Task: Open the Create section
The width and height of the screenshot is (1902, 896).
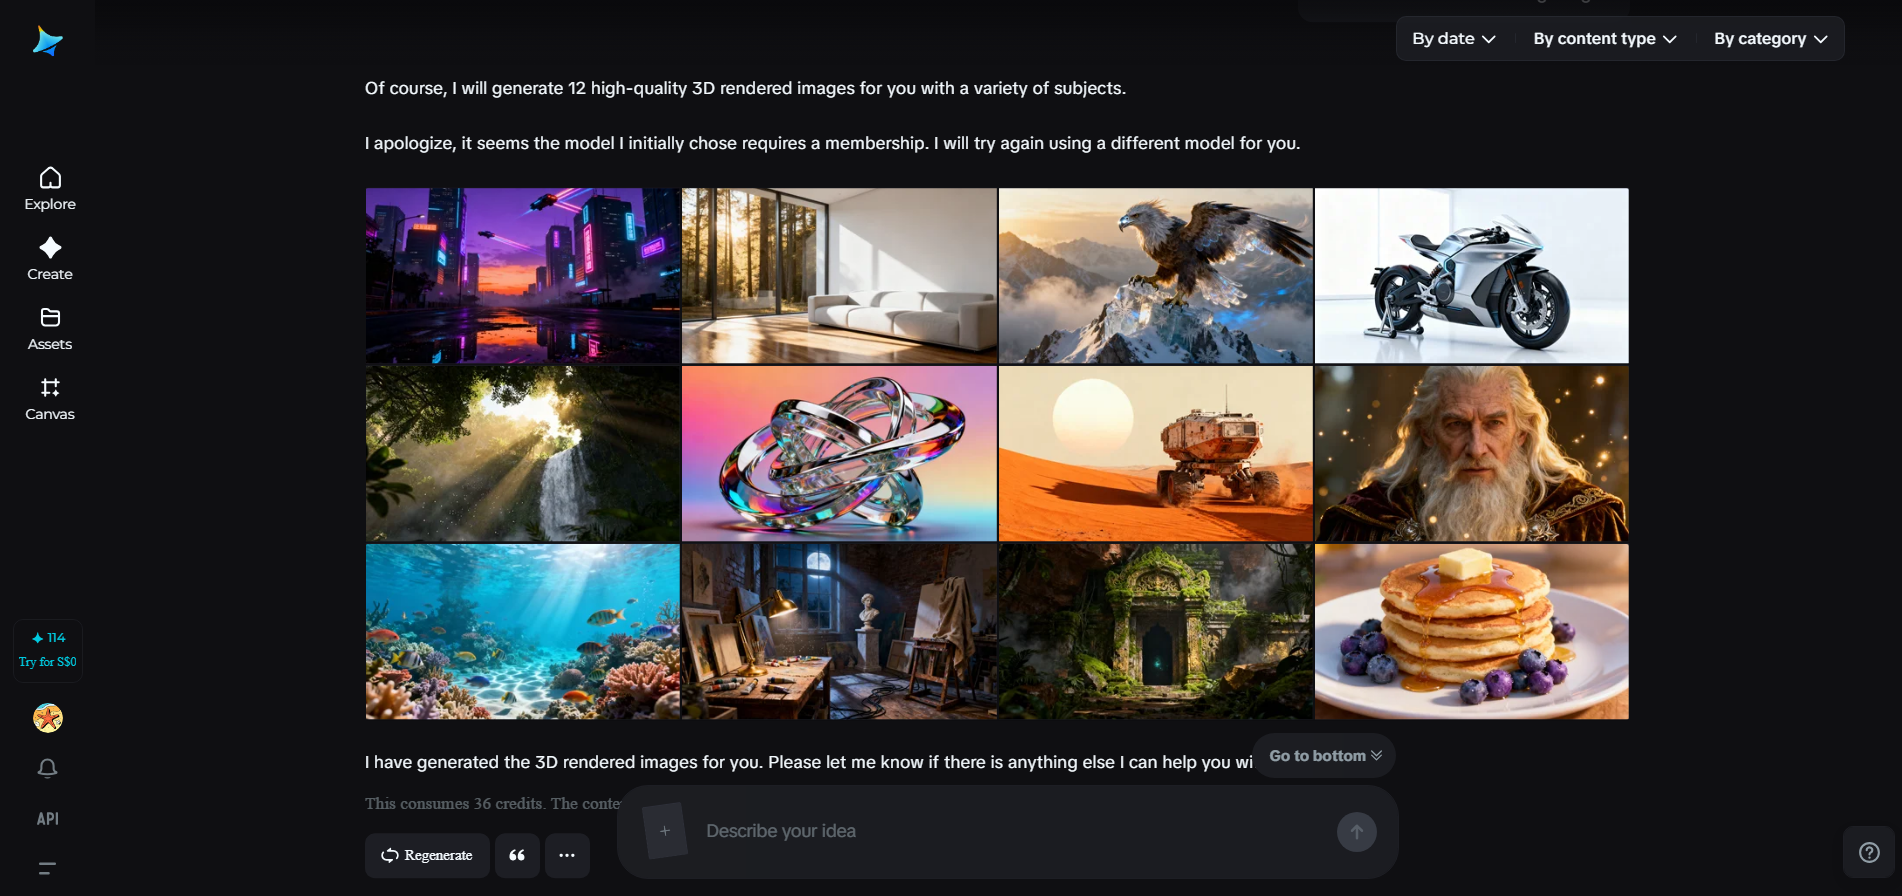Action: click(x=50, y=259)
